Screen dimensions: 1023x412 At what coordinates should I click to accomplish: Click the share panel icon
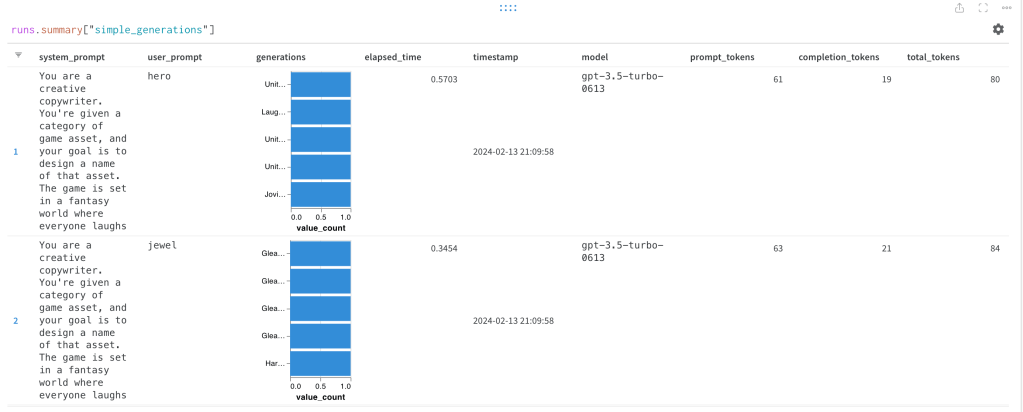(960, 8)
